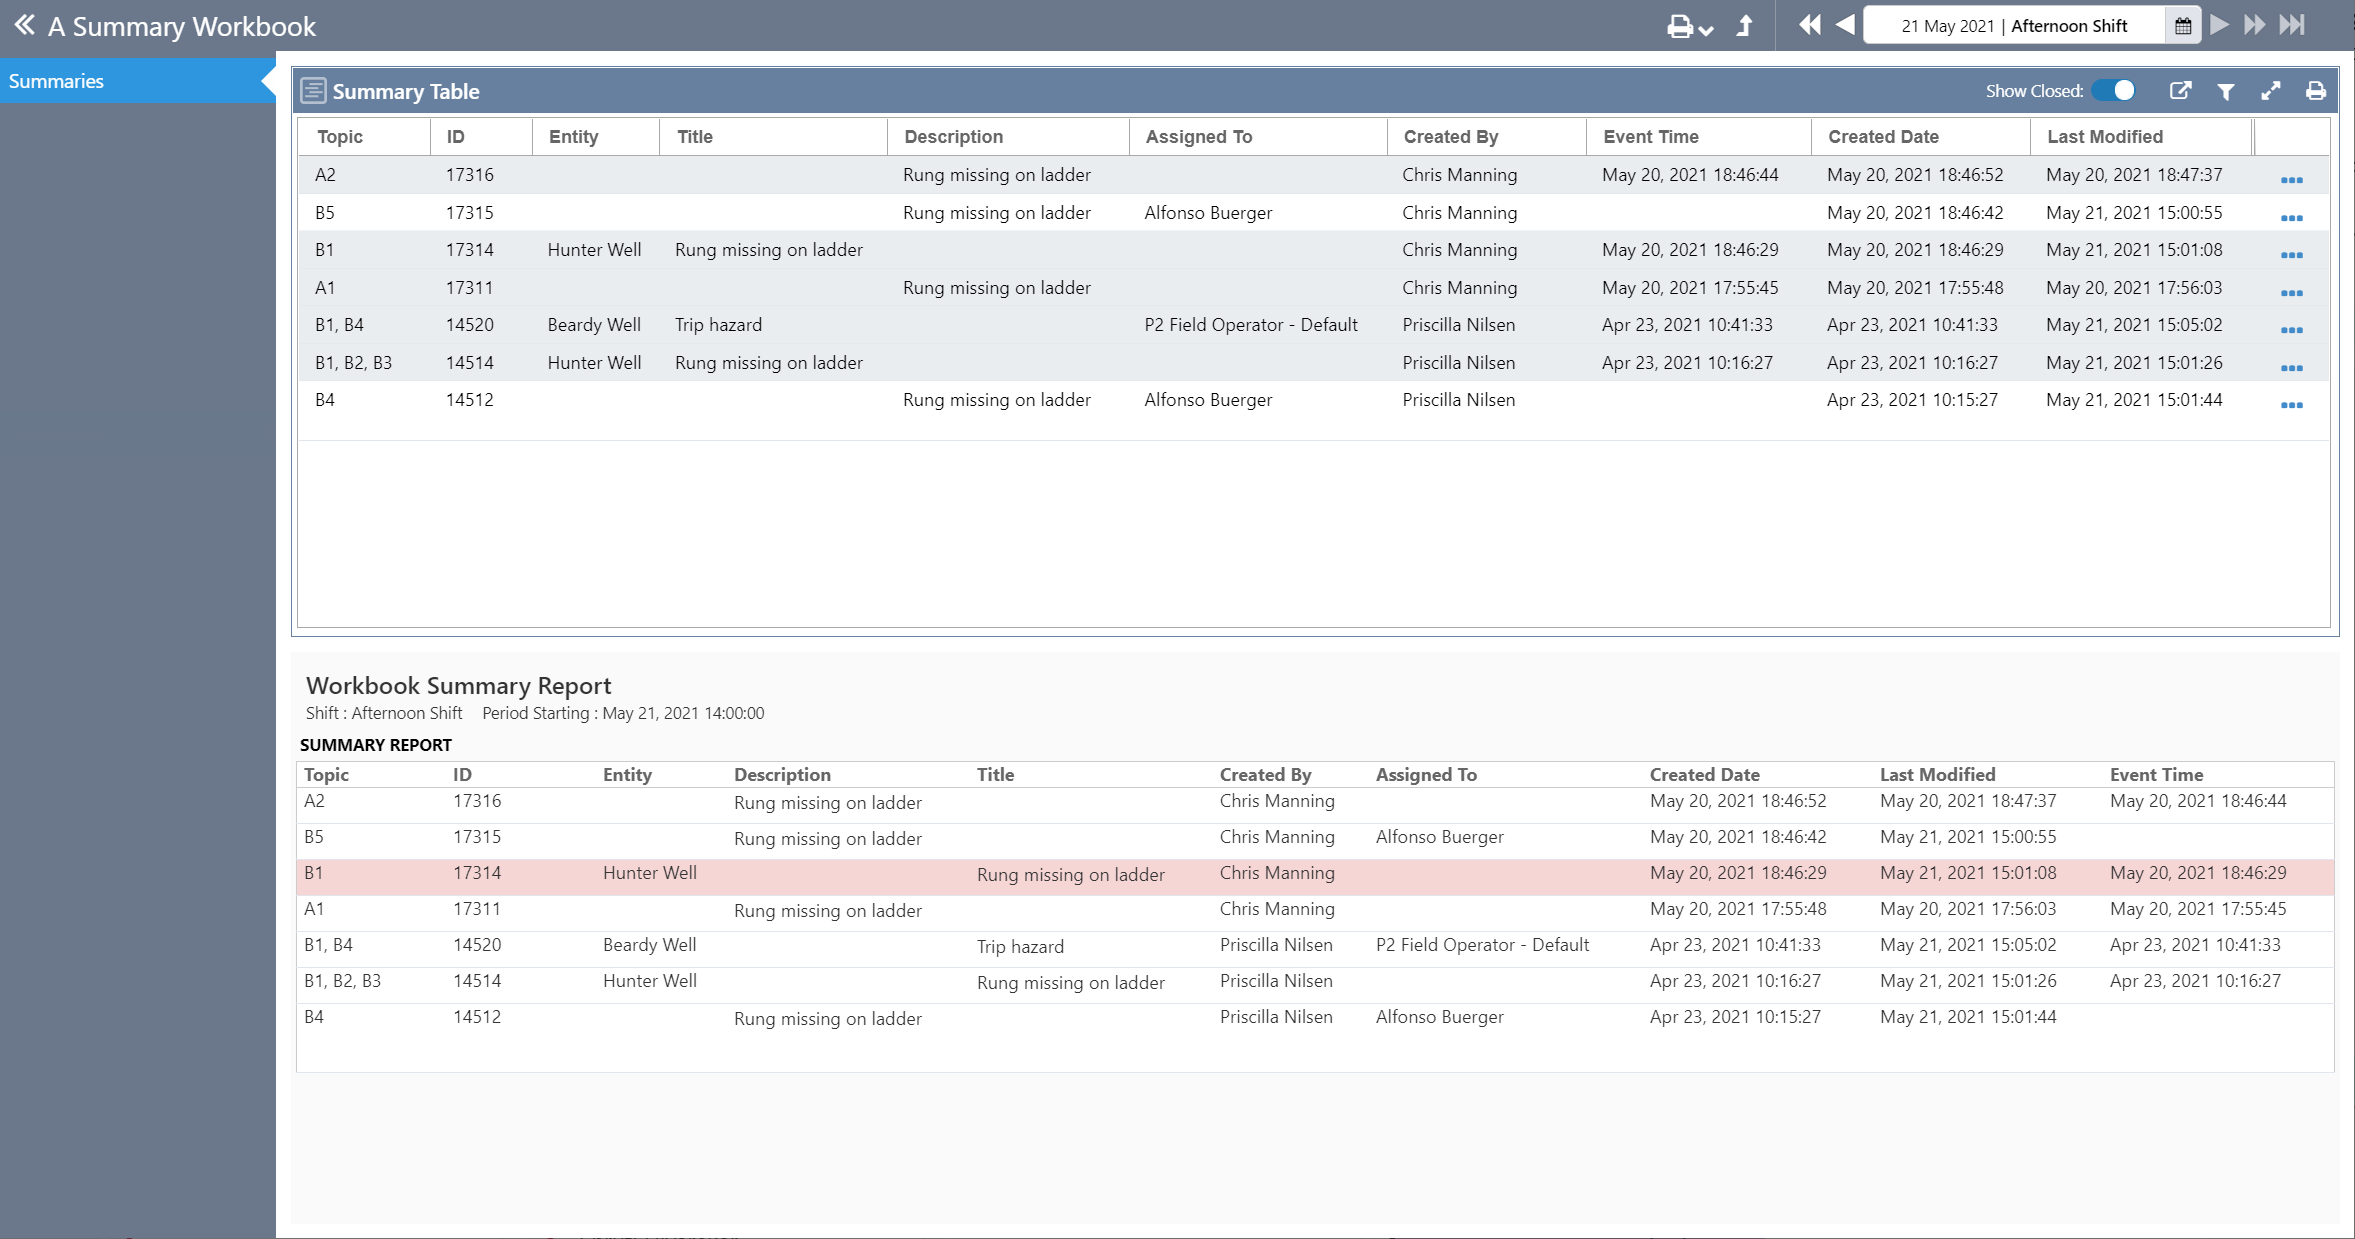Print the Summary Table panel

2316,92
